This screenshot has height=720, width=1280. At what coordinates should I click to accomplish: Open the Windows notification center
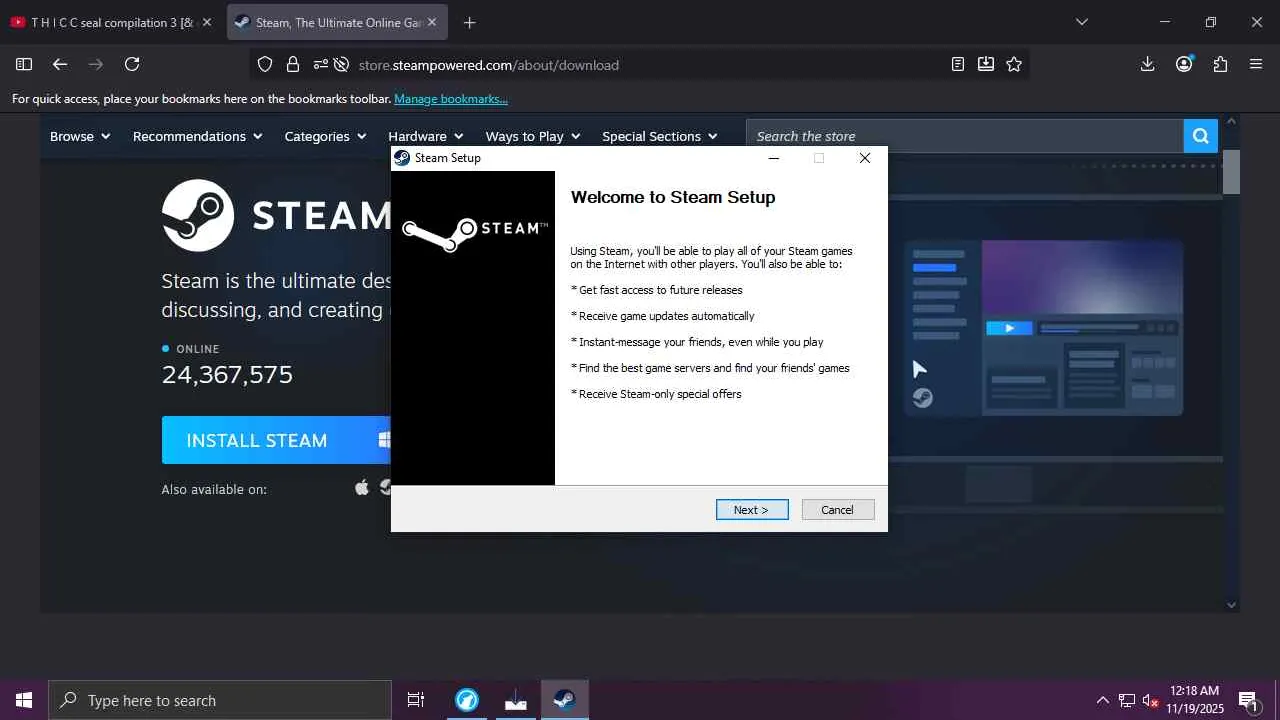1249,701
